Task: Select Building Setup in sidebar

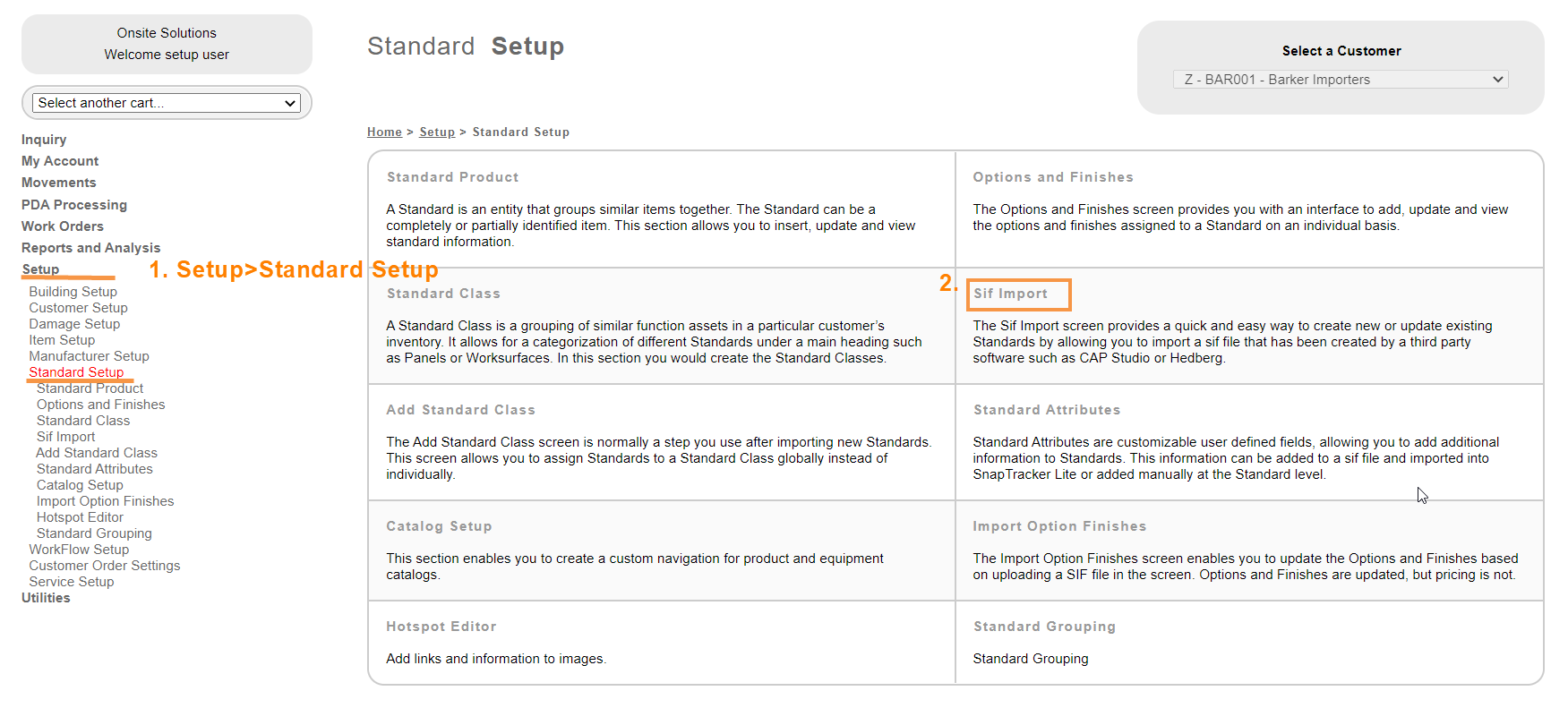Action: (73, 291)
